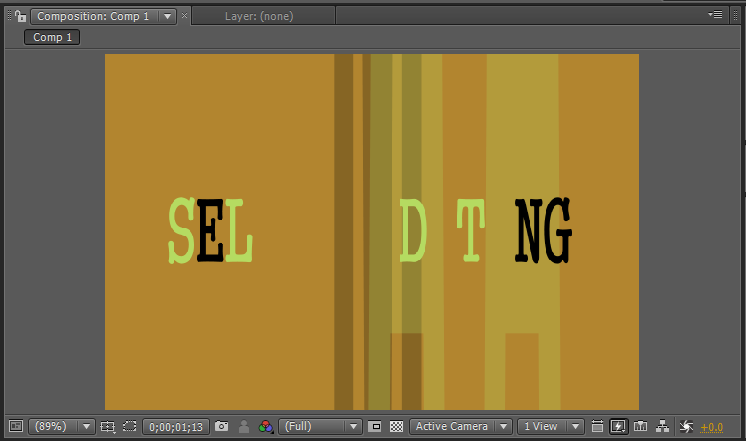746x441 pixels.
Task: Open grid and guide options icon
Action: [x=108, y=427]
